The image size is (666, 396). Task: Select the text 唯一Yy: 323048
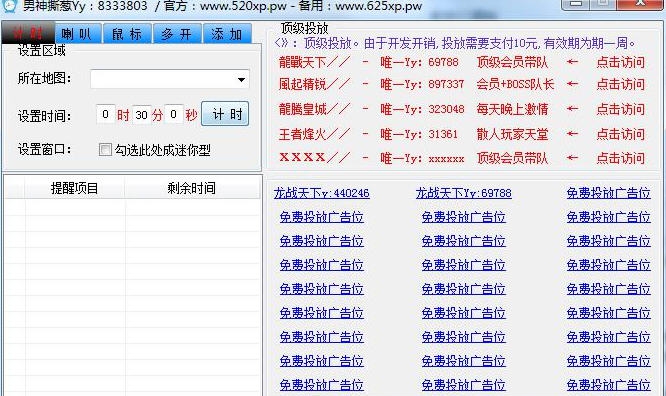click(422, 109)
